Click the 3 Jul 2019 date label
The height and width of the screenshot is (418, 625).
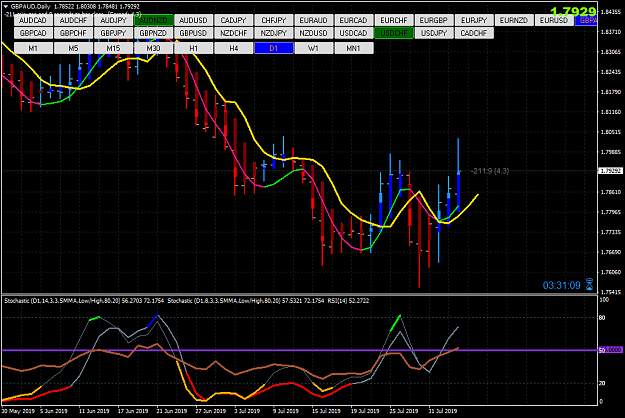coord(247,411)
